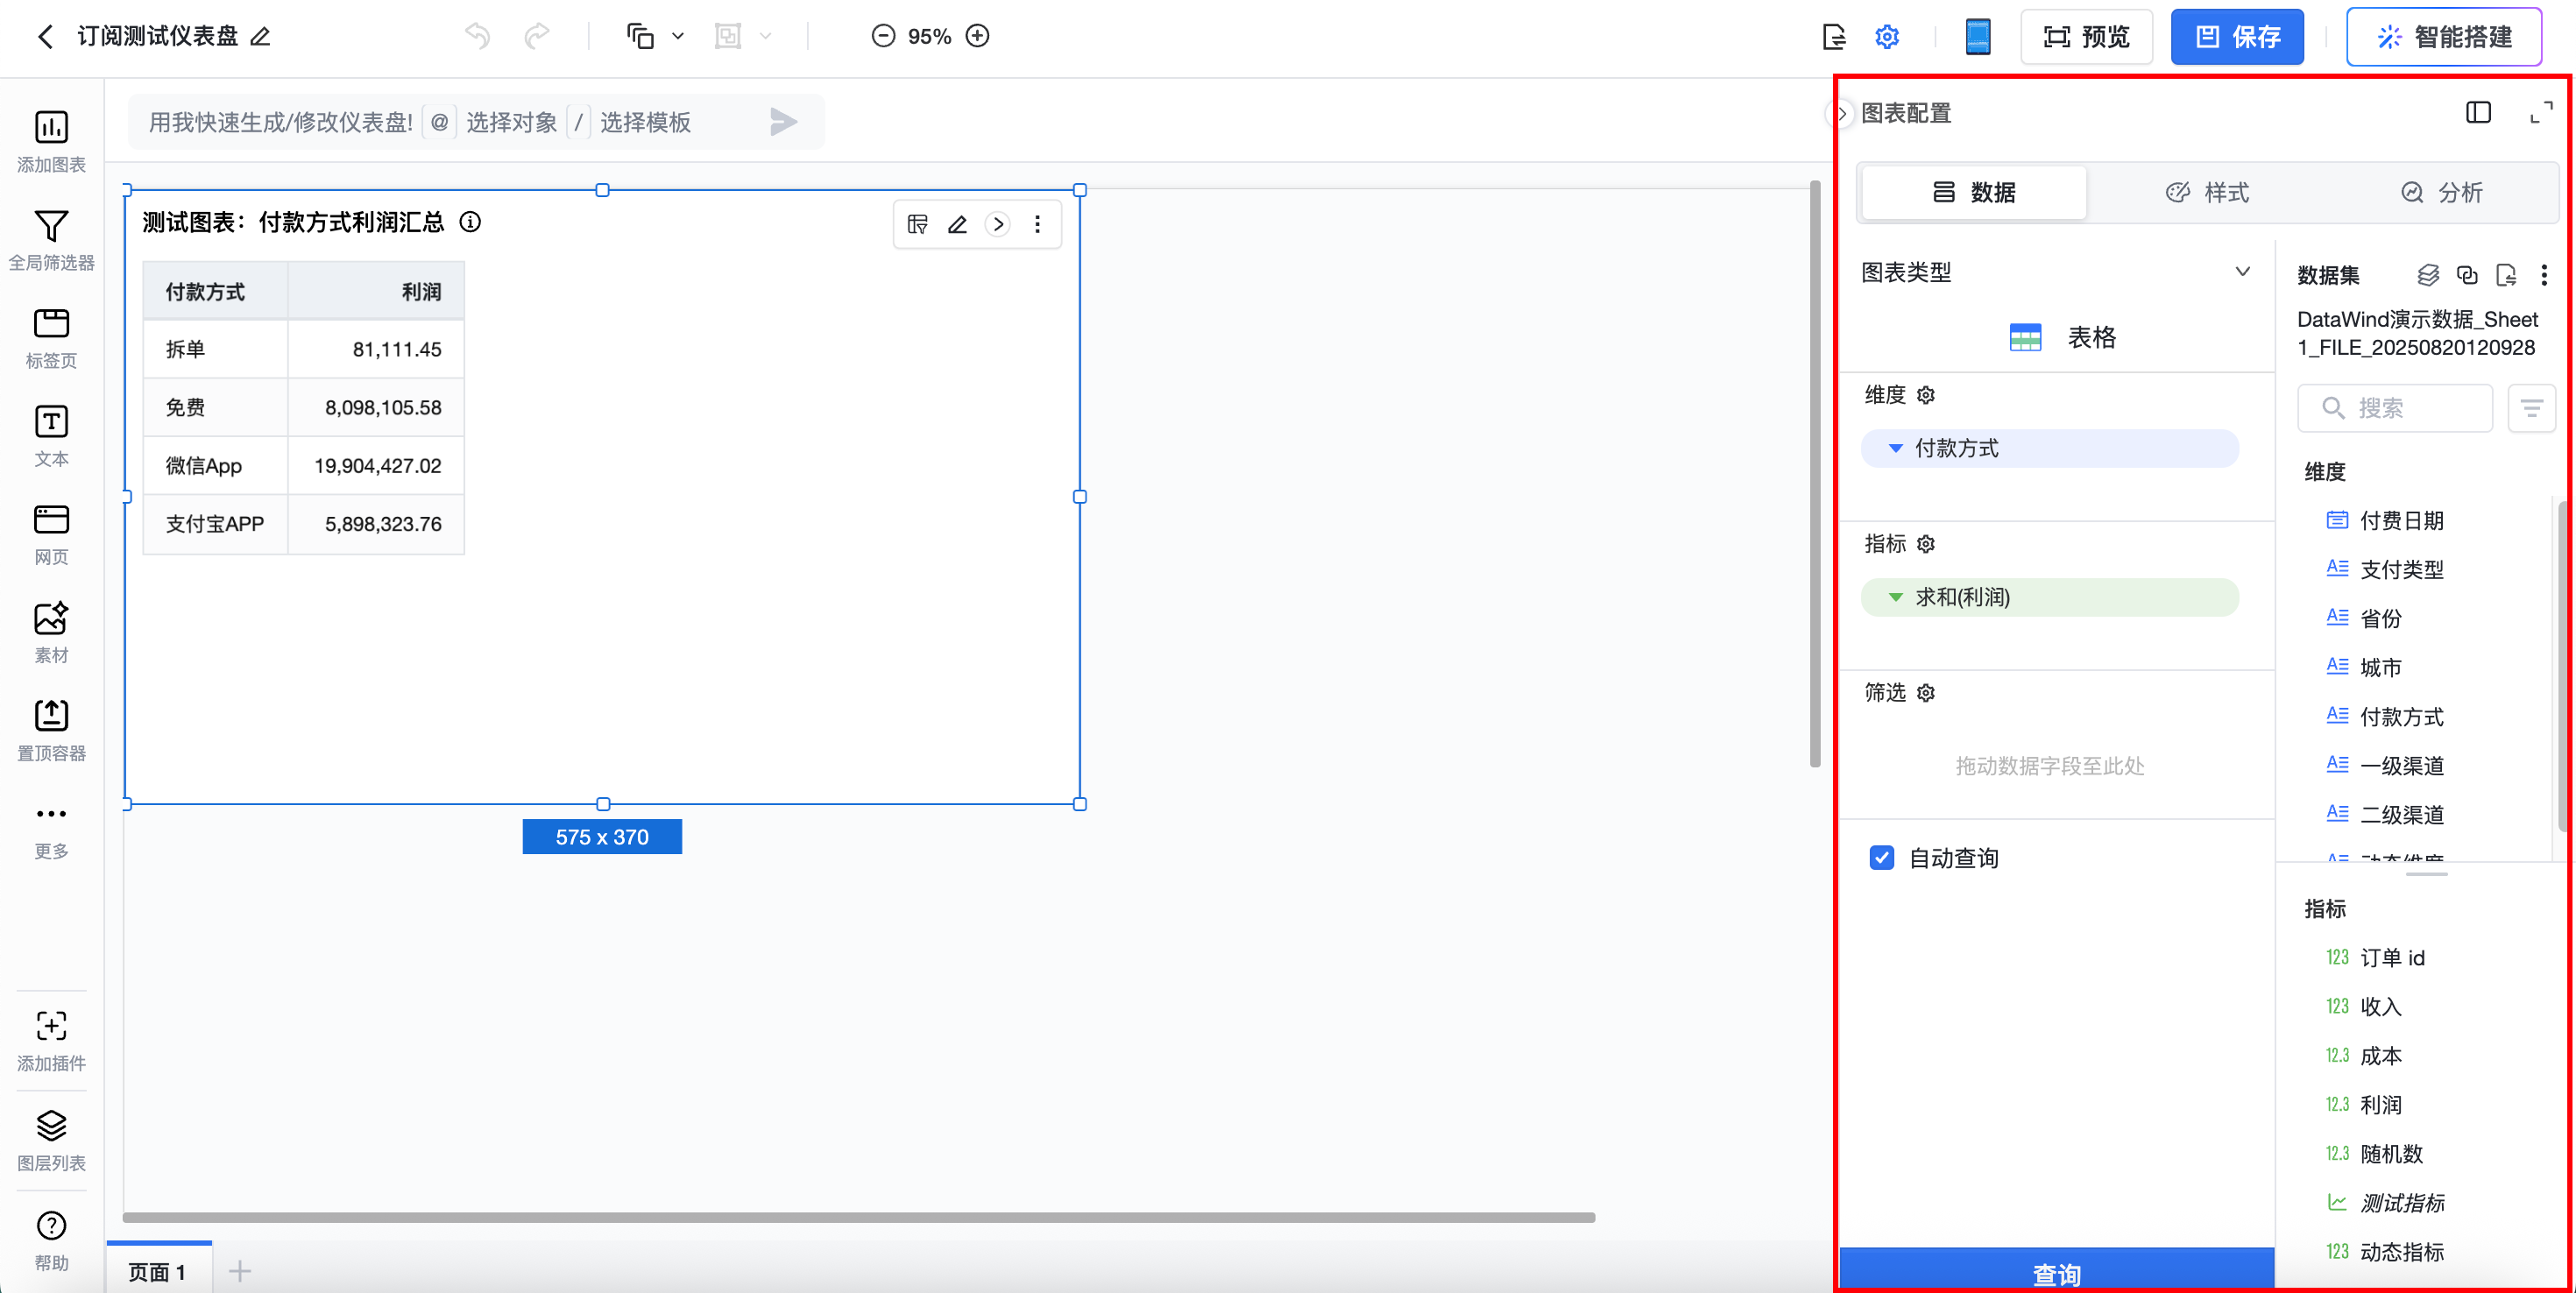
Task: Click the 保存 button
Action: pyautogui.click(x=2237, y=37)
